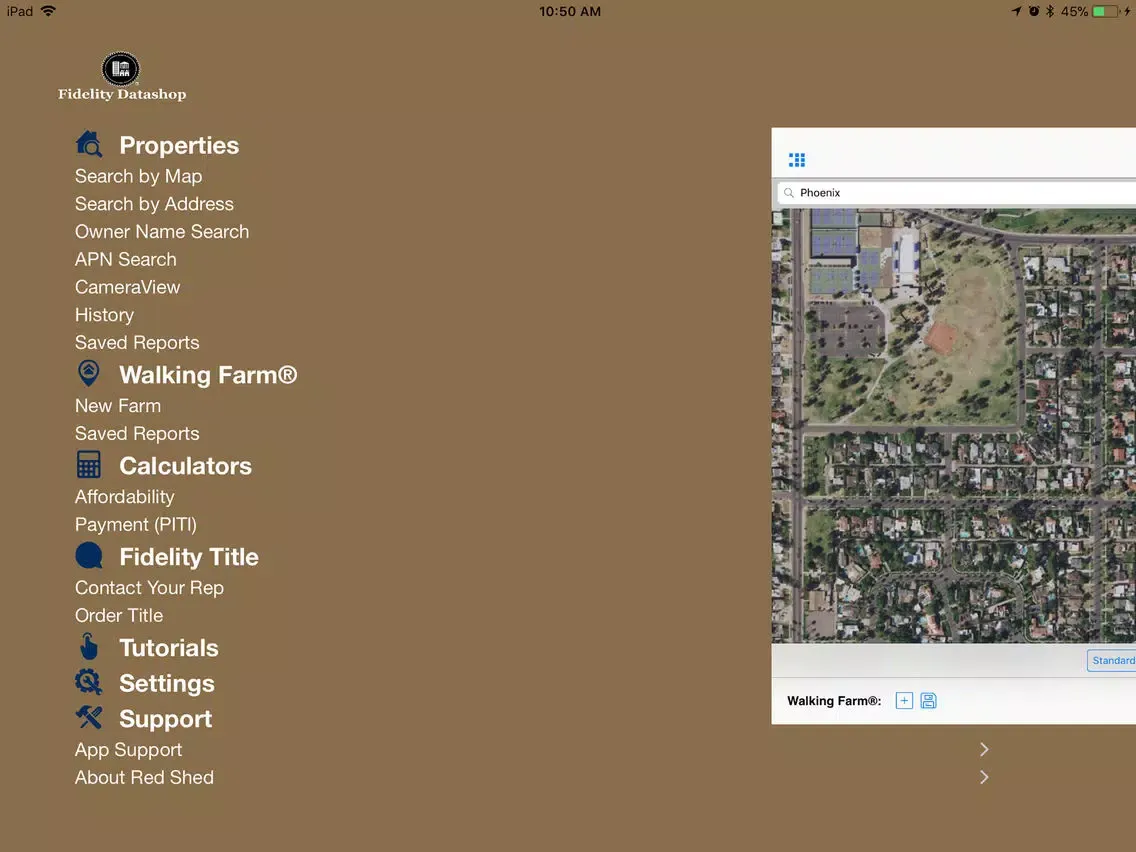Tap the Fidelity Datashop logo
Screen dimensions: 1136x852
pos(122,77)
